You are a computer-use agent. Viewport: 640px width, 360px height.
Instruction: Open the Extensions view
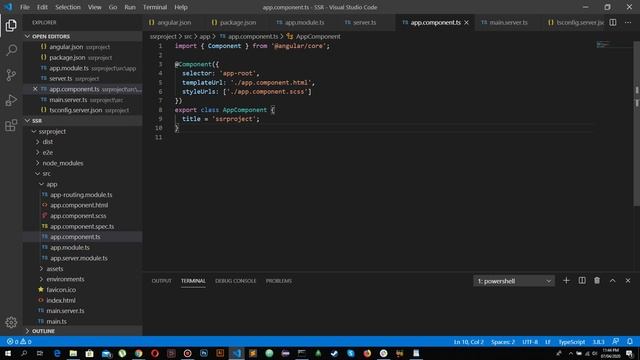11,125
